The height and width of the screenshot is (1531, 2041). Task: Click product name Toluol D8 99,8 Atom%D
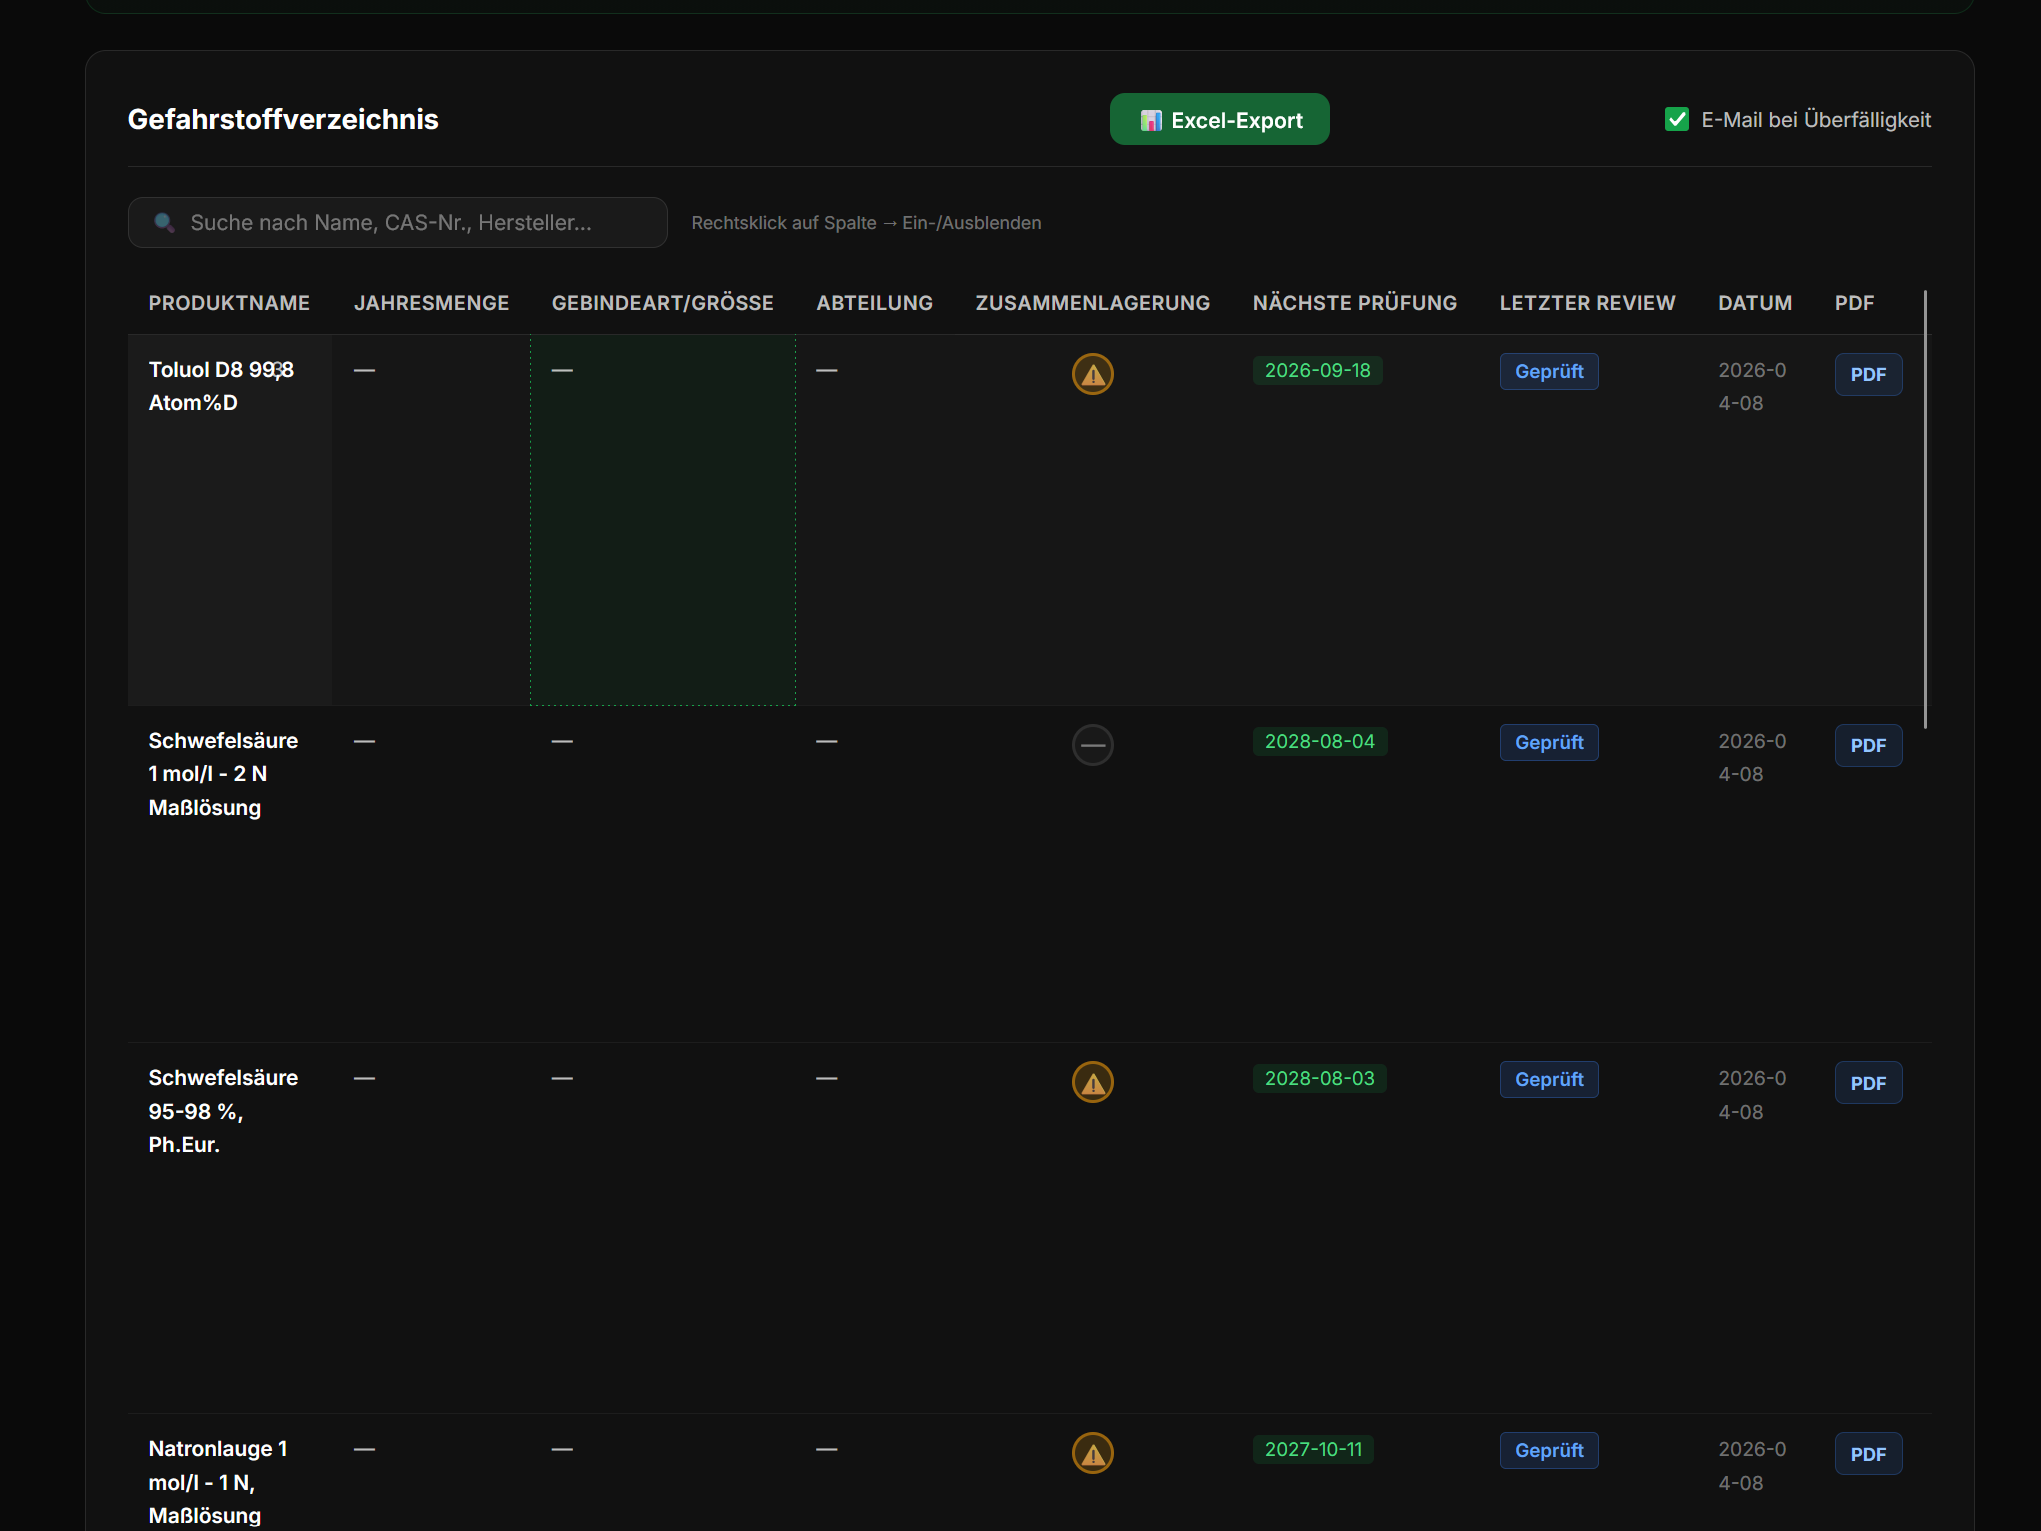point(221,386)
